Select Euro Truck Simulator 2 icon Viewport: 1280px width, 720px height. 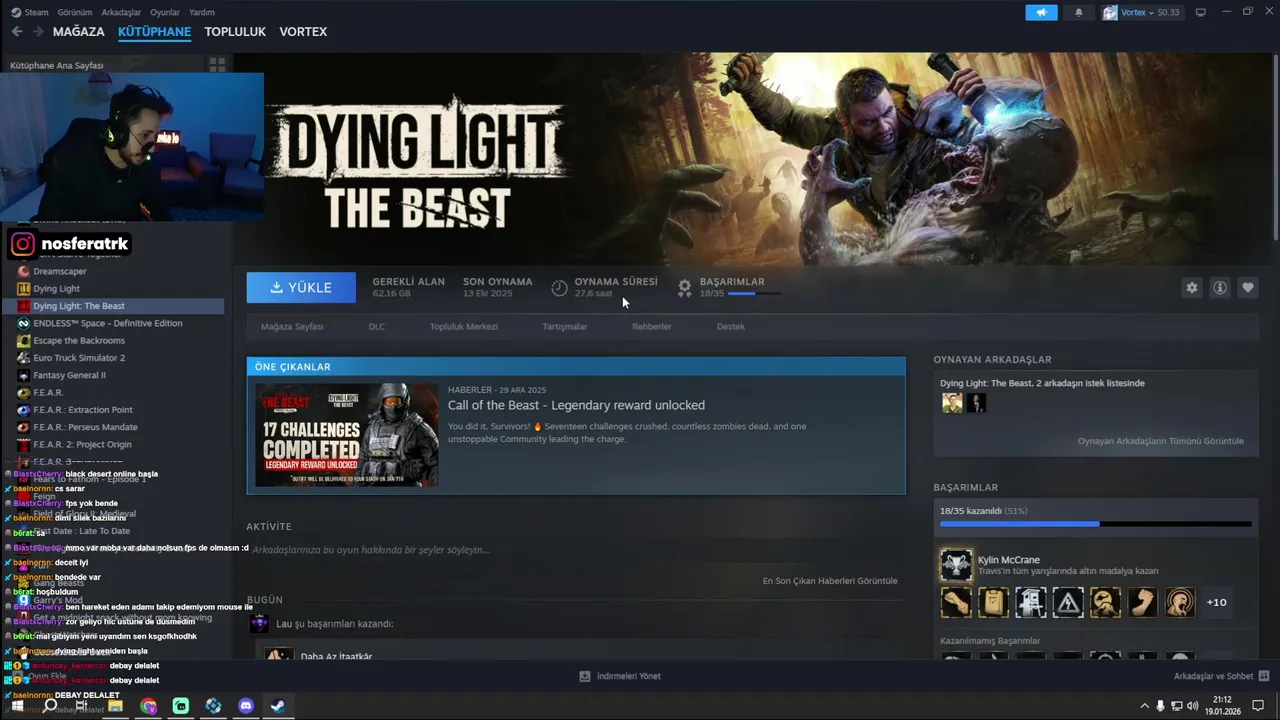point(24,358)
